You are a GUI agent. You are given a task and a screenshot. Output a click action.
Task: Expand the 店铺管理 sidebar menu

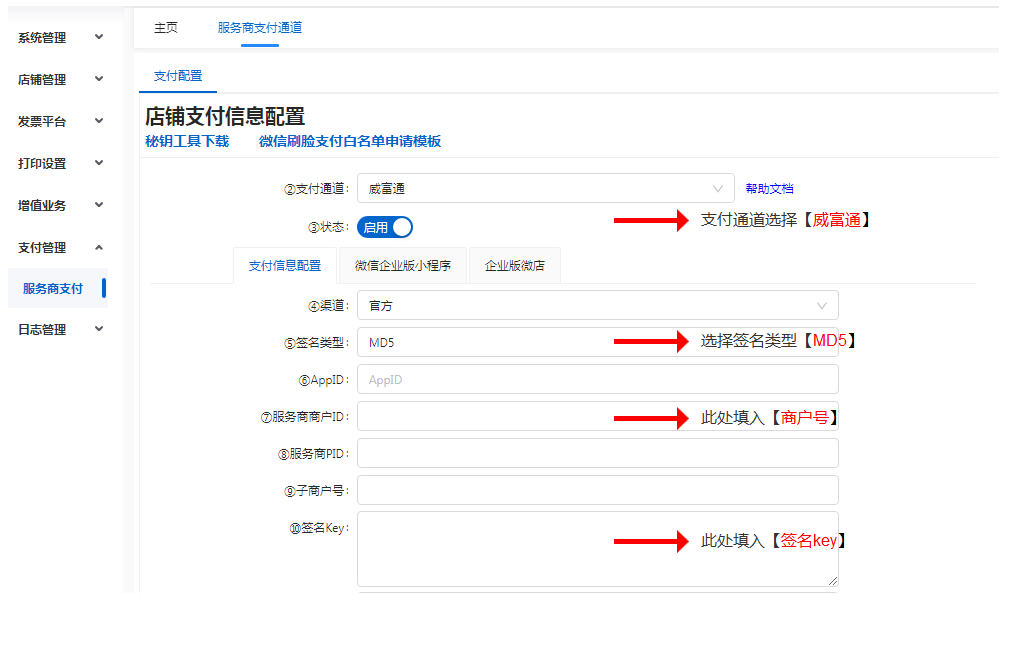[x=60, y=80]
